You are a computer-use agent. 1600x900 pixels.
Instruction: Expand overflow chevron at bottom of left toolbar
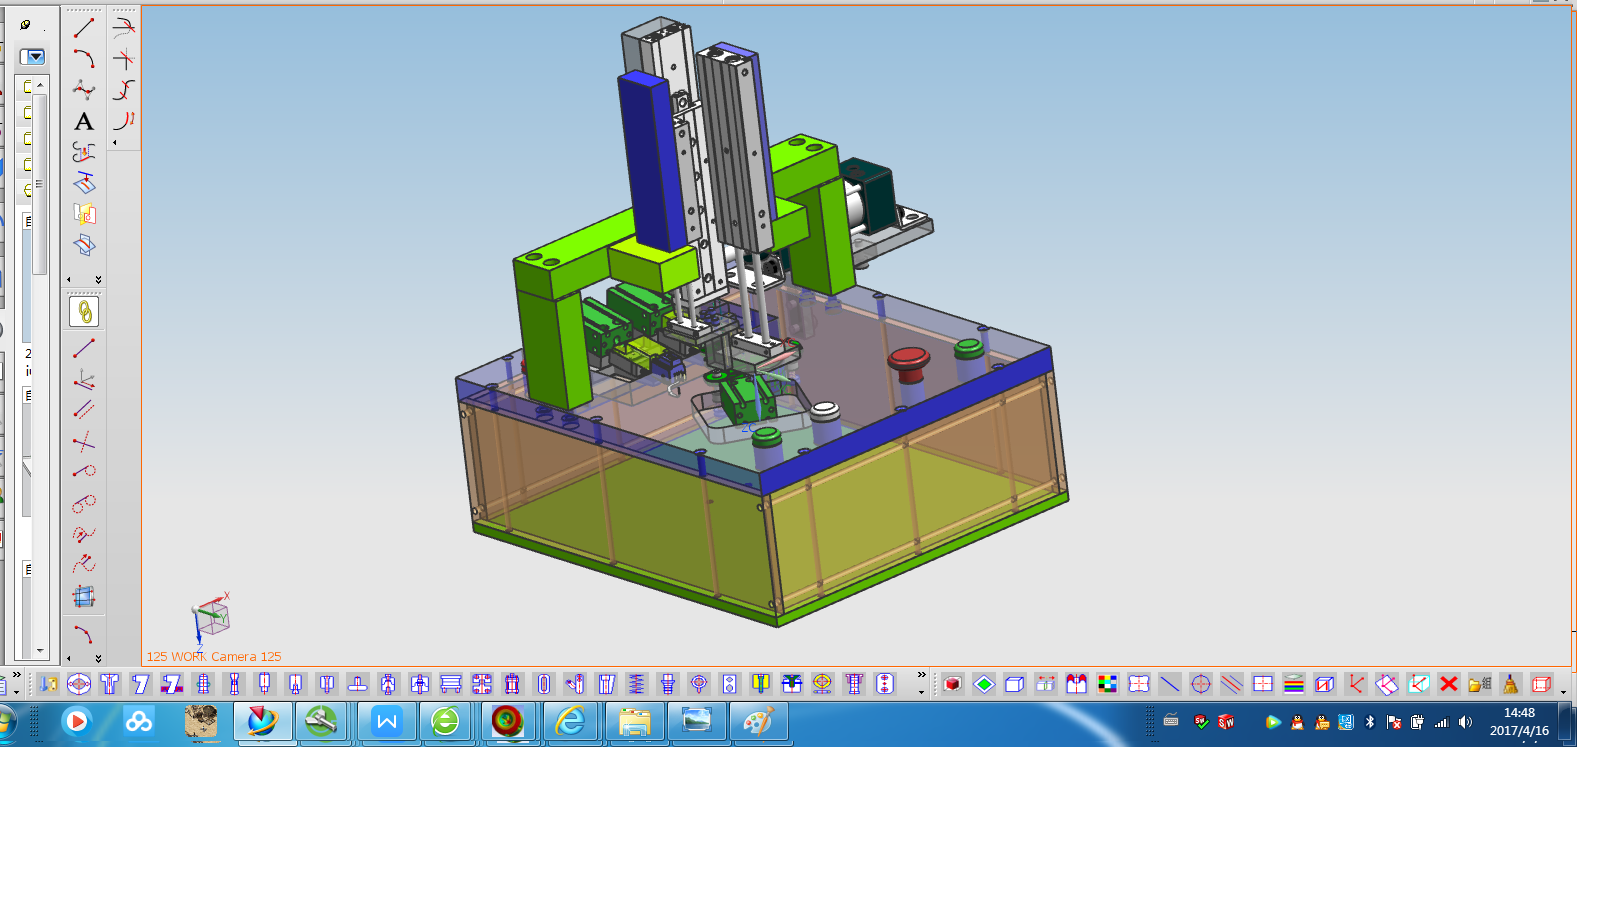(x=98, y=658)
